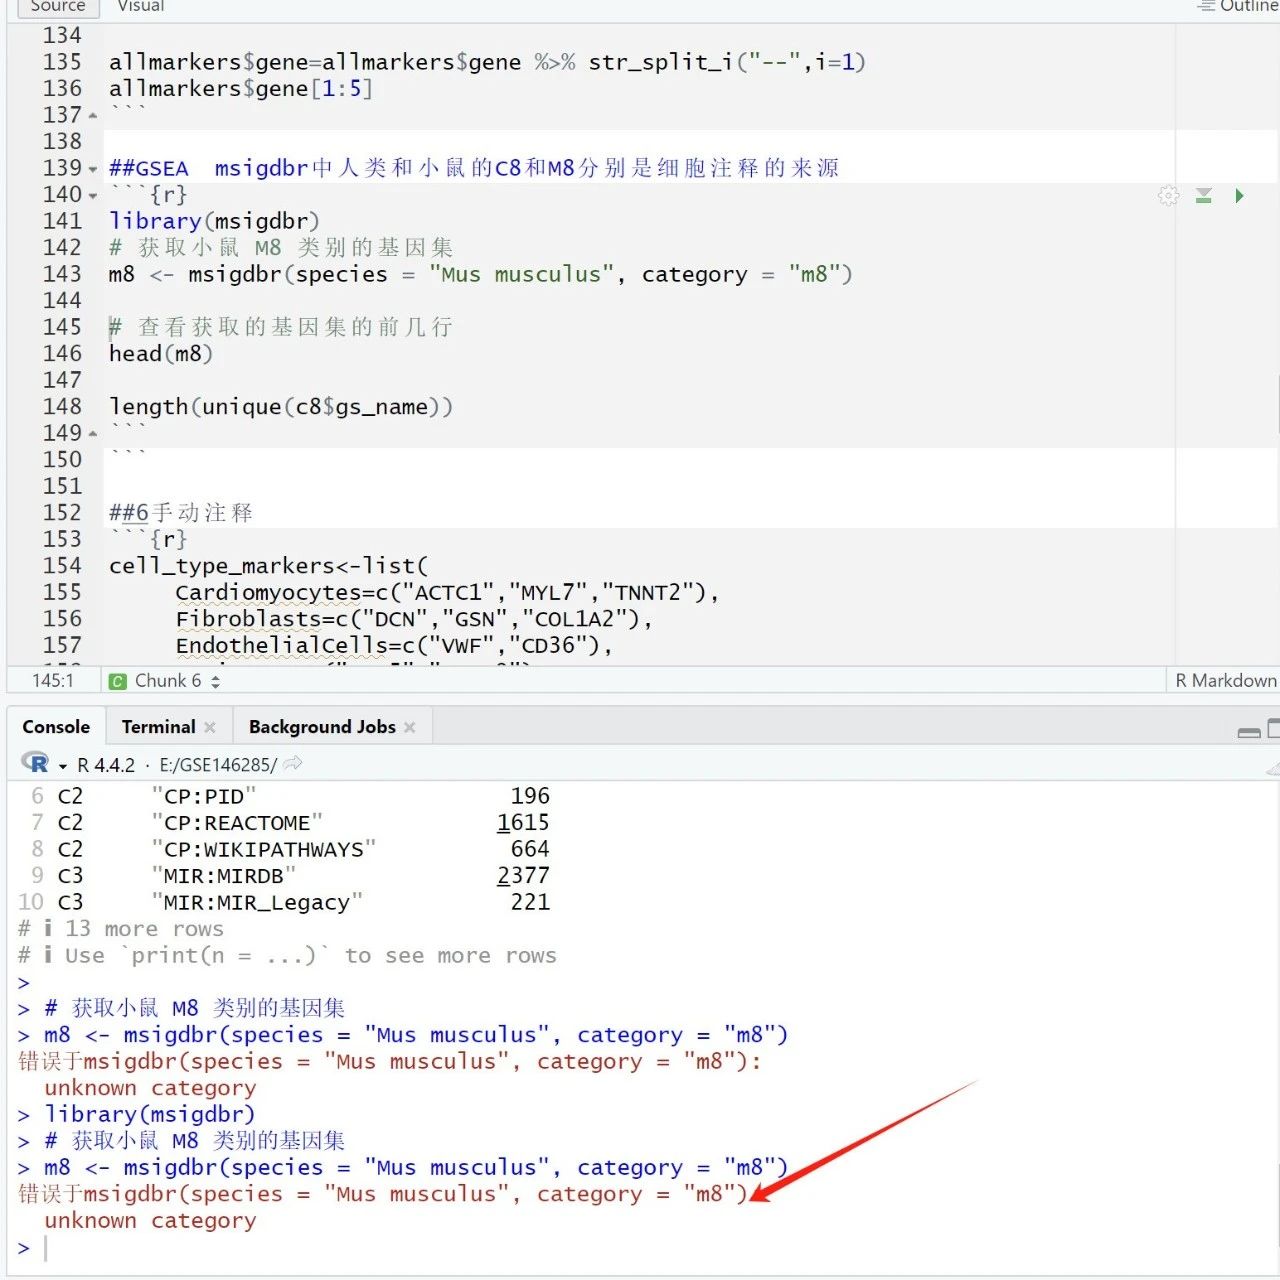Click allmarkers$gene[1:5] on line 136
The height and width of the screenshot is (1280, 1280).
pos(241,89)
